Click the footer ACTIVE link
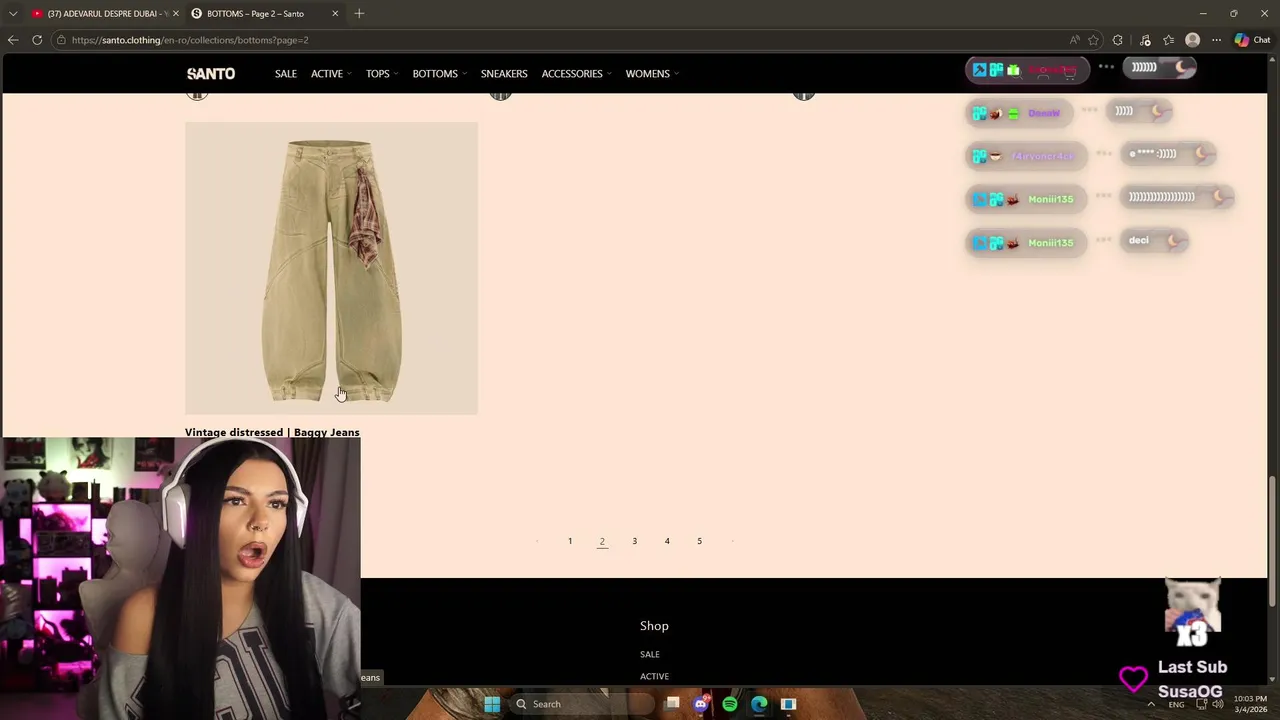The image size is (1280, 720). (x=654, y=676)
